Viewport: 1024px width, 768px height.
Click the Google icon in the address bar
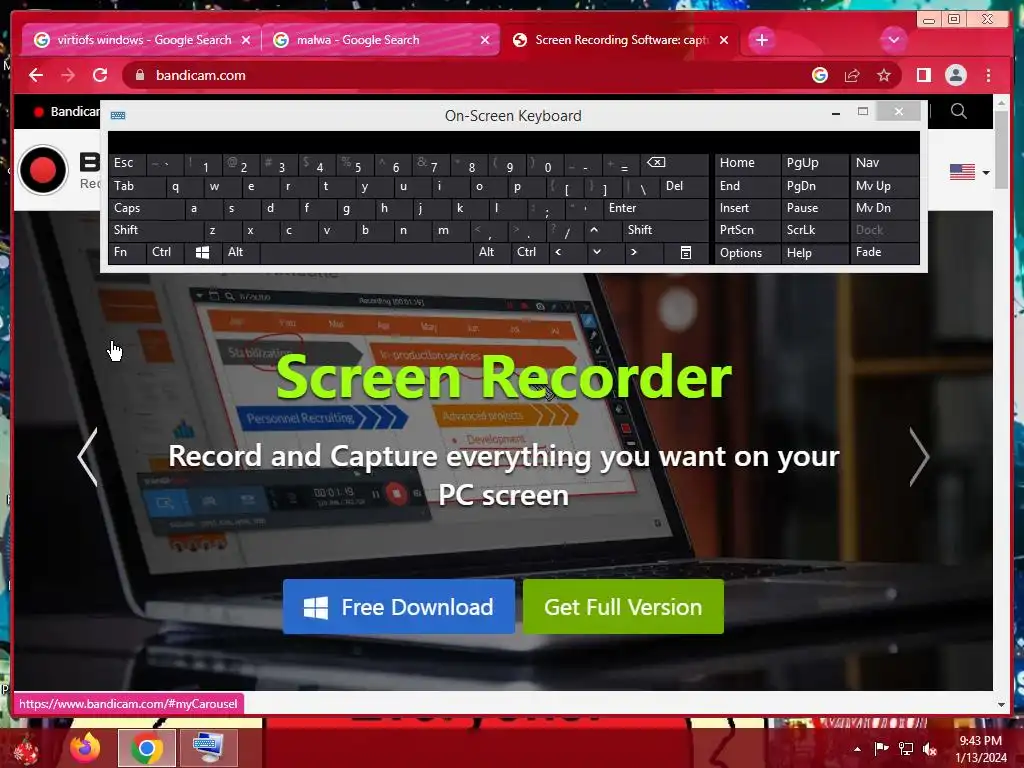point(820,76)
